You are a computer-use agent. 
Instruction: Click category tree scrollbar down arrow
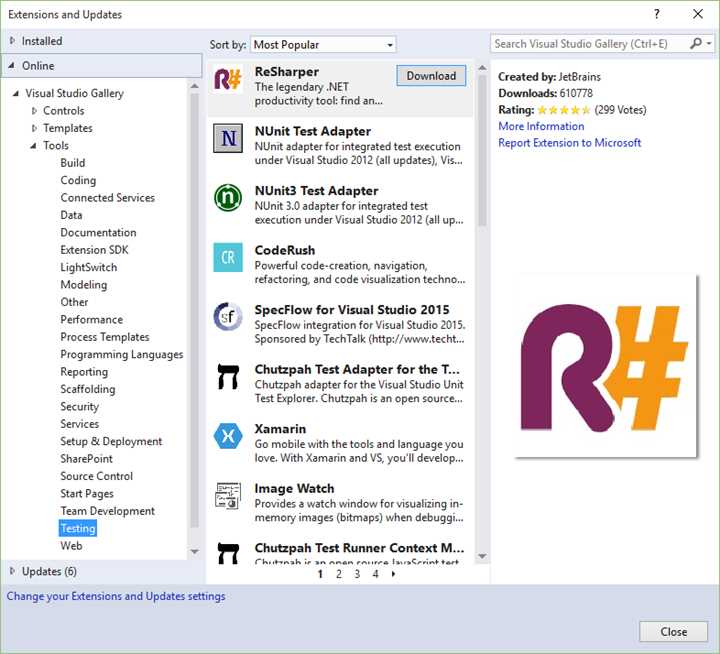point(195,552)
